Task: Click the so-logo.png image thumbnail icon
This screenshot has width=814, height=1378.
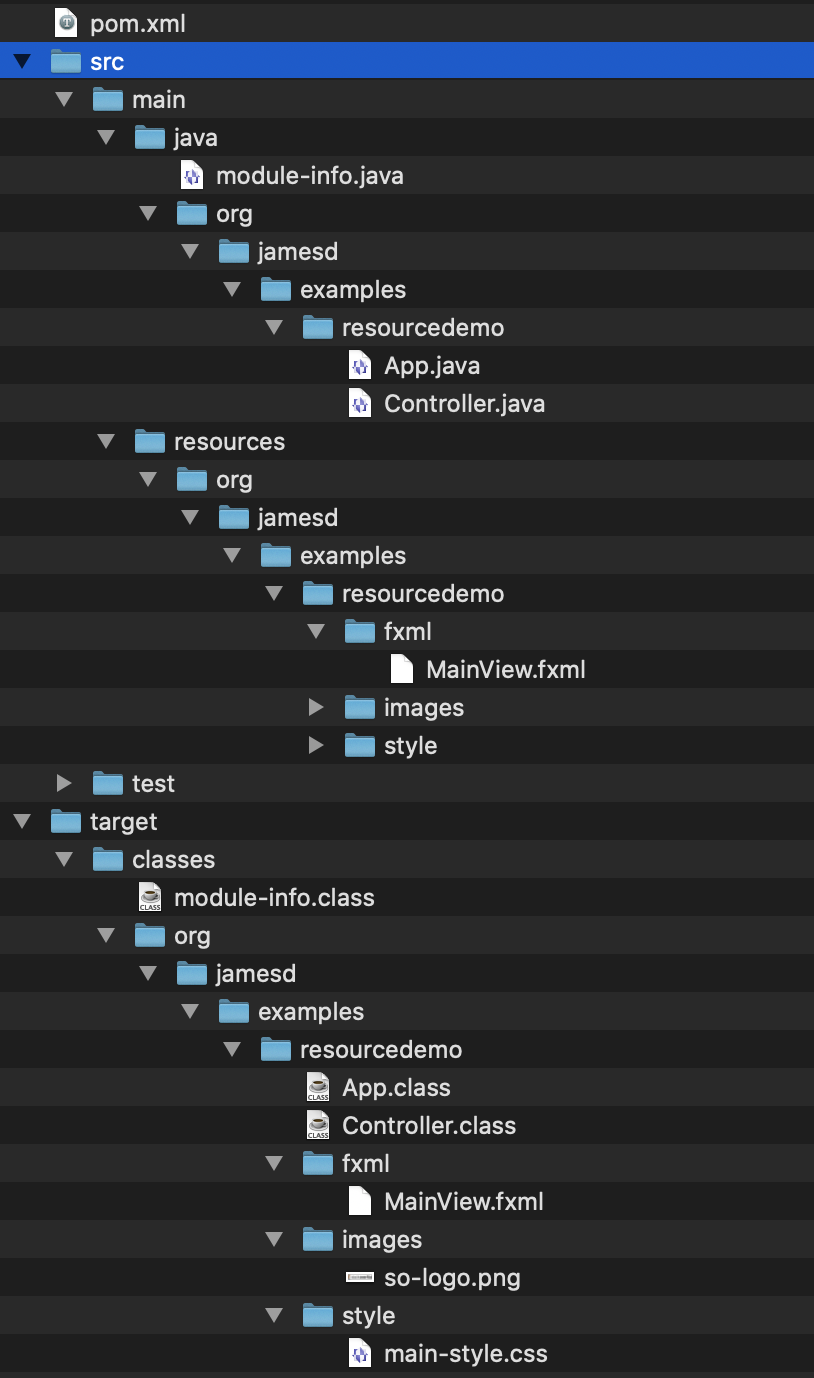Action: 360,1277
